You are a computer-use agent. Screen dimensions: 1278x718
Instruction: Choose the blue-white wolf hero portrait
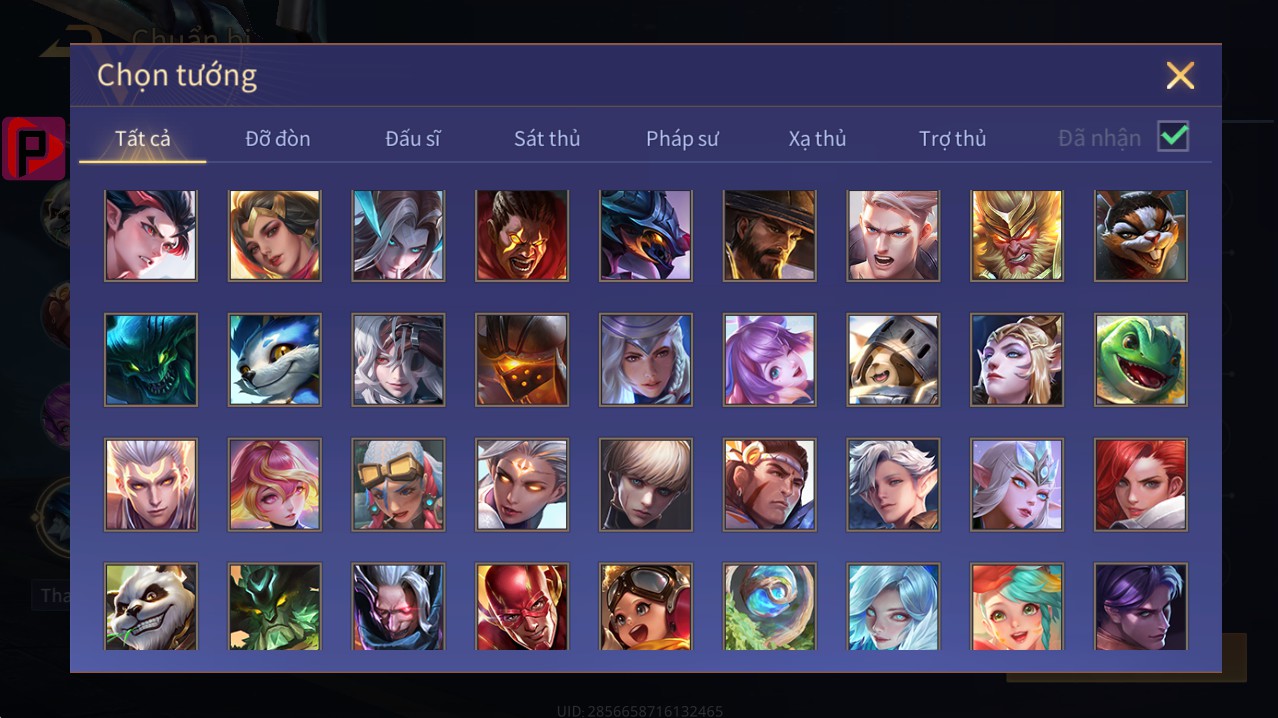275,360
